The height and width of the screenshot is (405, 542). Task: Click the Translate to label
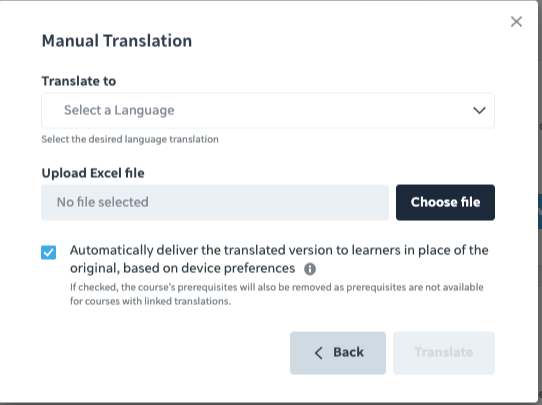78,81
